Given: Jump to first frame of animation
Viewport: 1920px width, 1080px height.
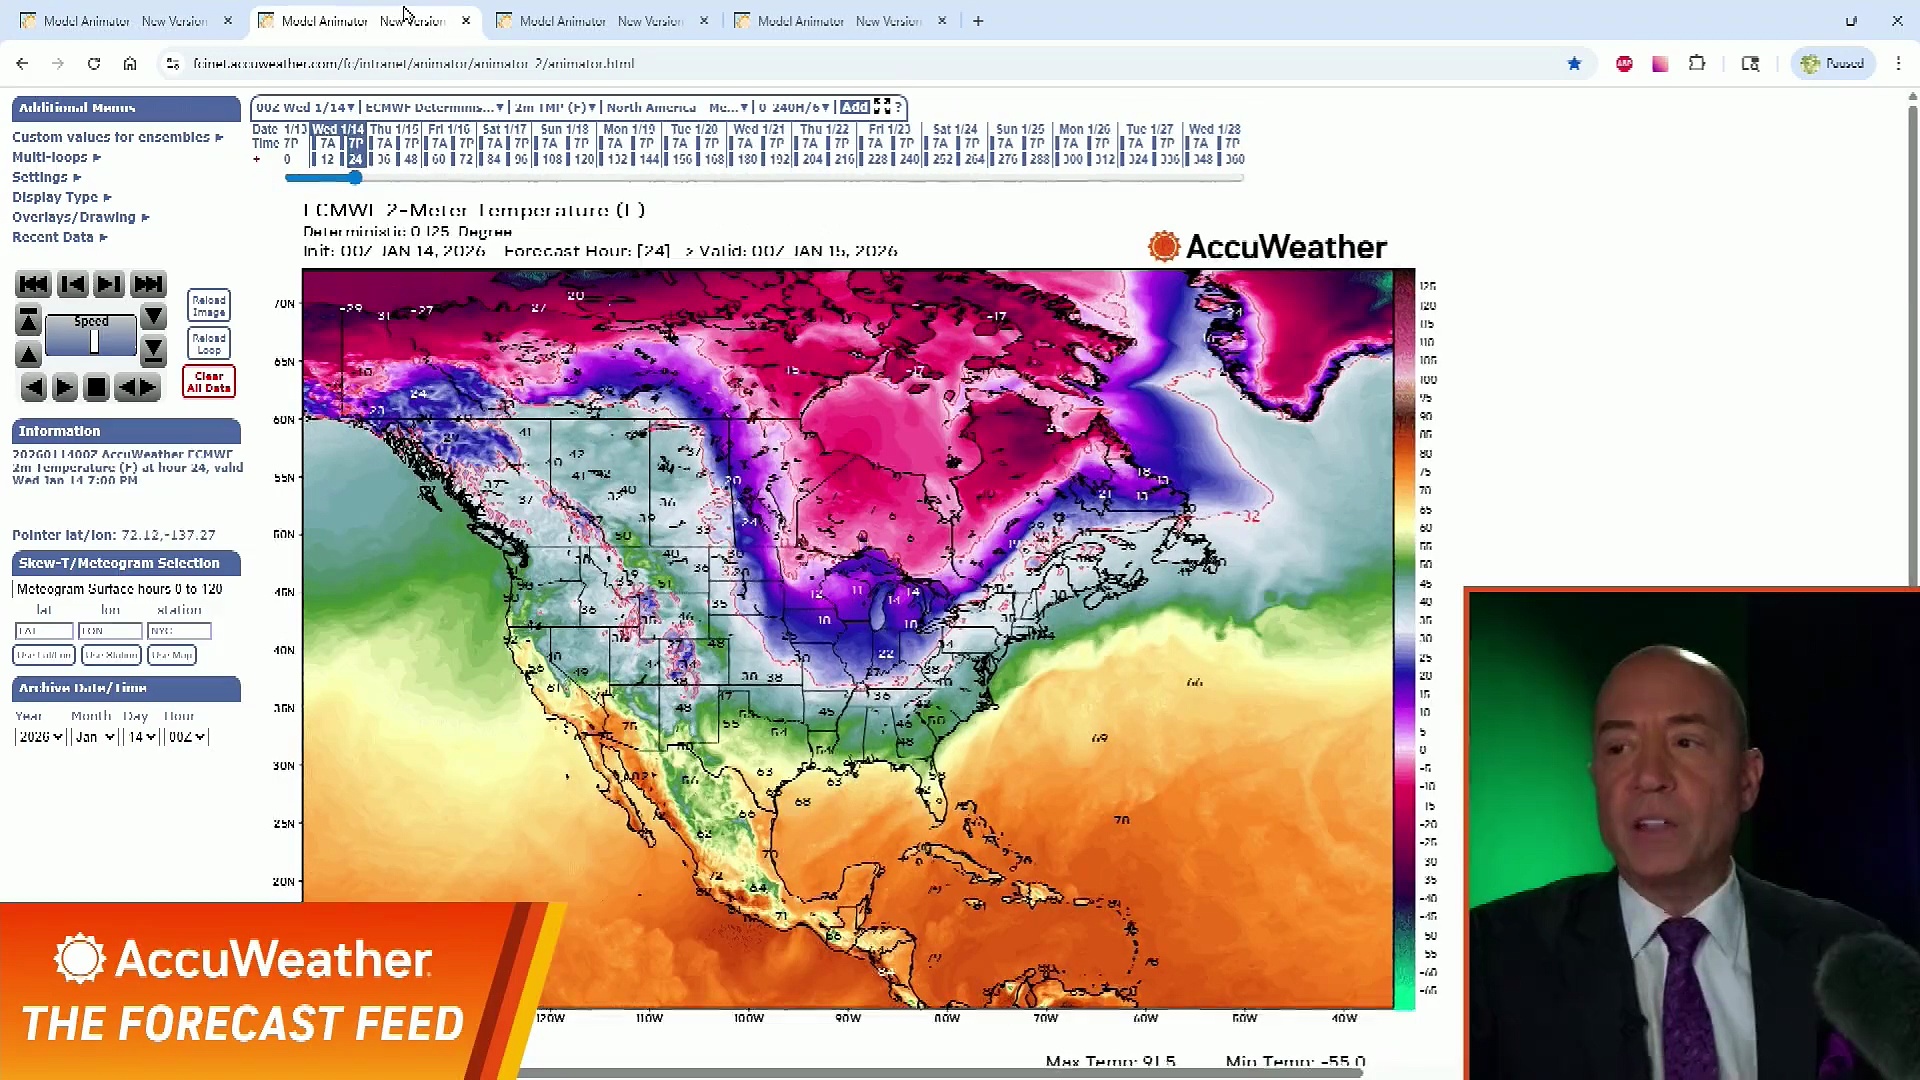Looking at the screenshot, I should click(x=33, y=285).
